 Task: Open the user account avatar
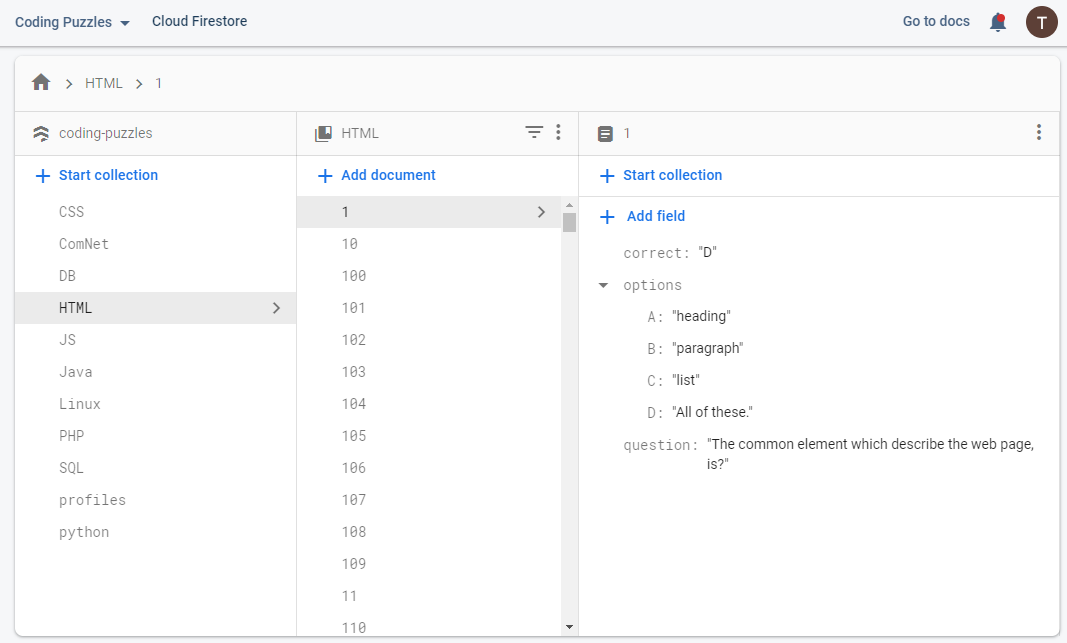coord(1041,22)
